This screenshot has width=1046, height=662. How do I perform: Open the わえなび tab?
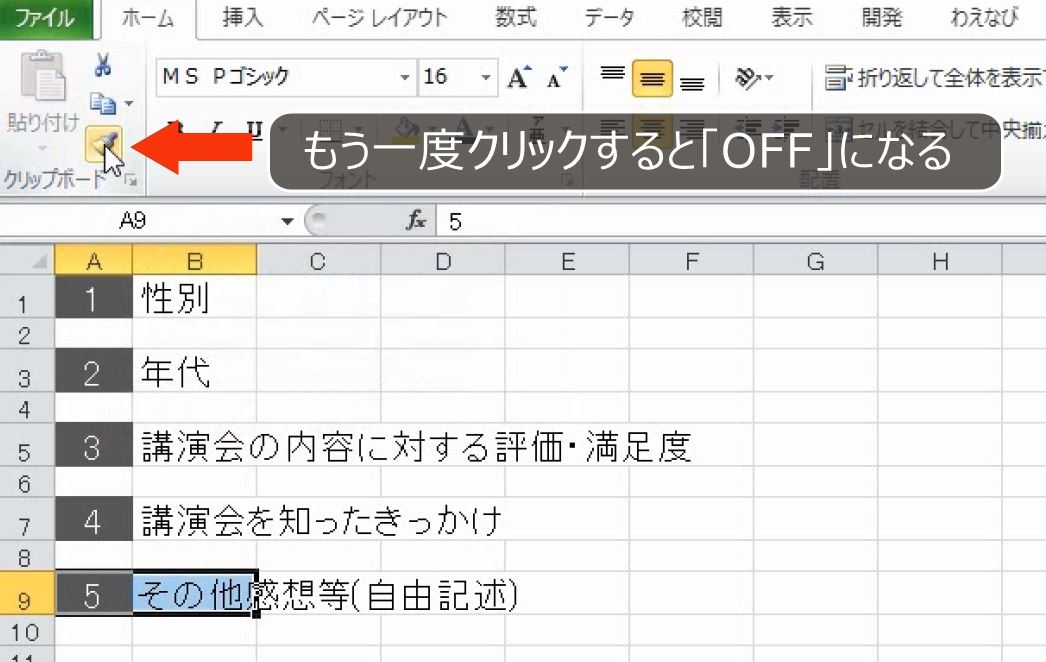tap(985, 17)
